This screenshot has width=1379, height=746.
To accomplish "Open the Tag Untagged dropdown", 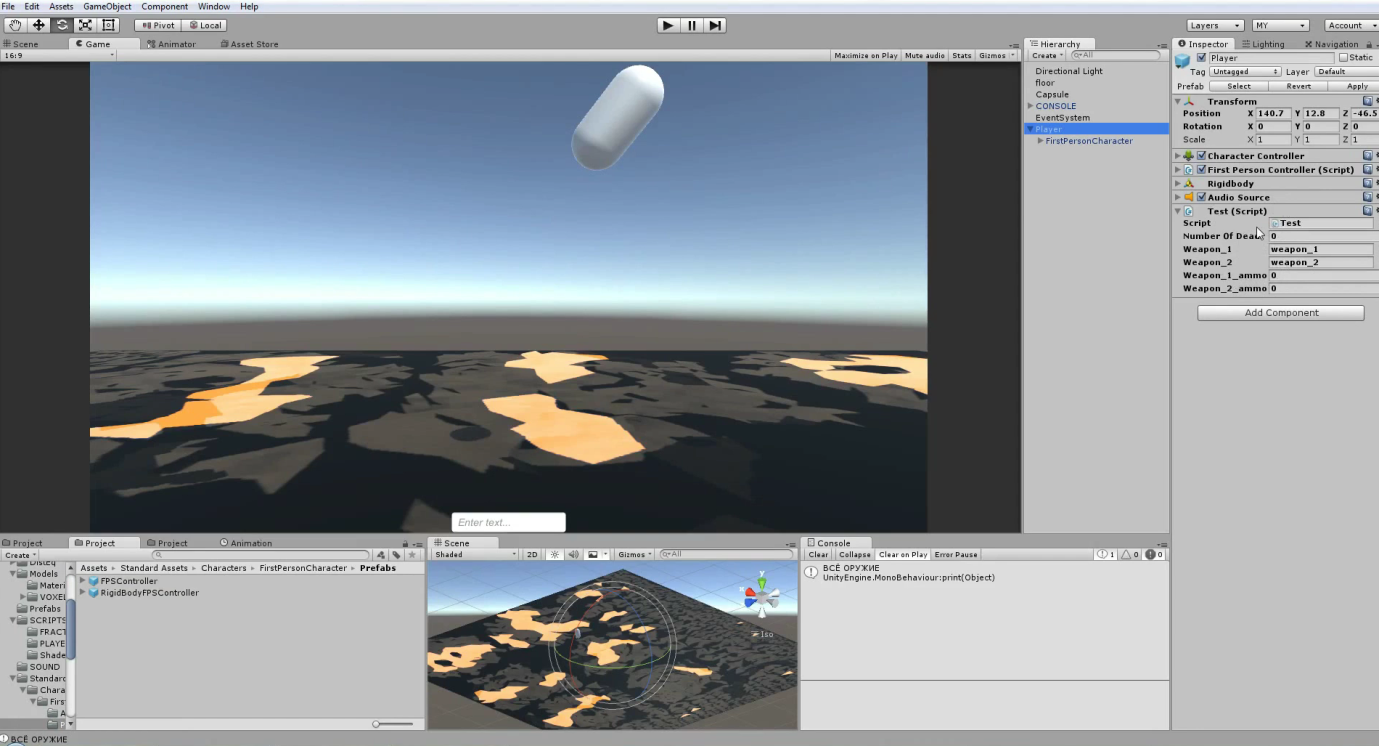I will click(1245, 72).
